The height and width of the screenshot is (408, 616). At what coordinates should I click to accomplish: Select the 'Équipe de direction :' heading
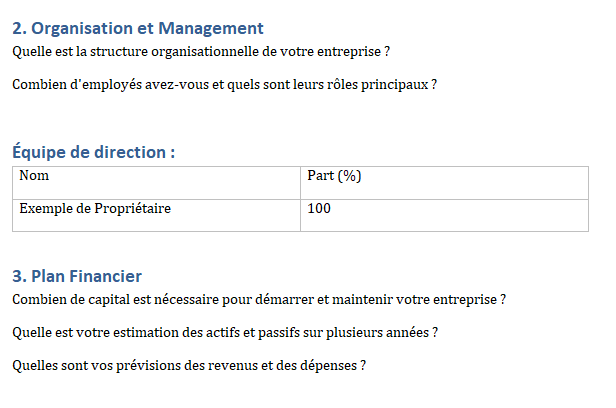tap(94, 152)
